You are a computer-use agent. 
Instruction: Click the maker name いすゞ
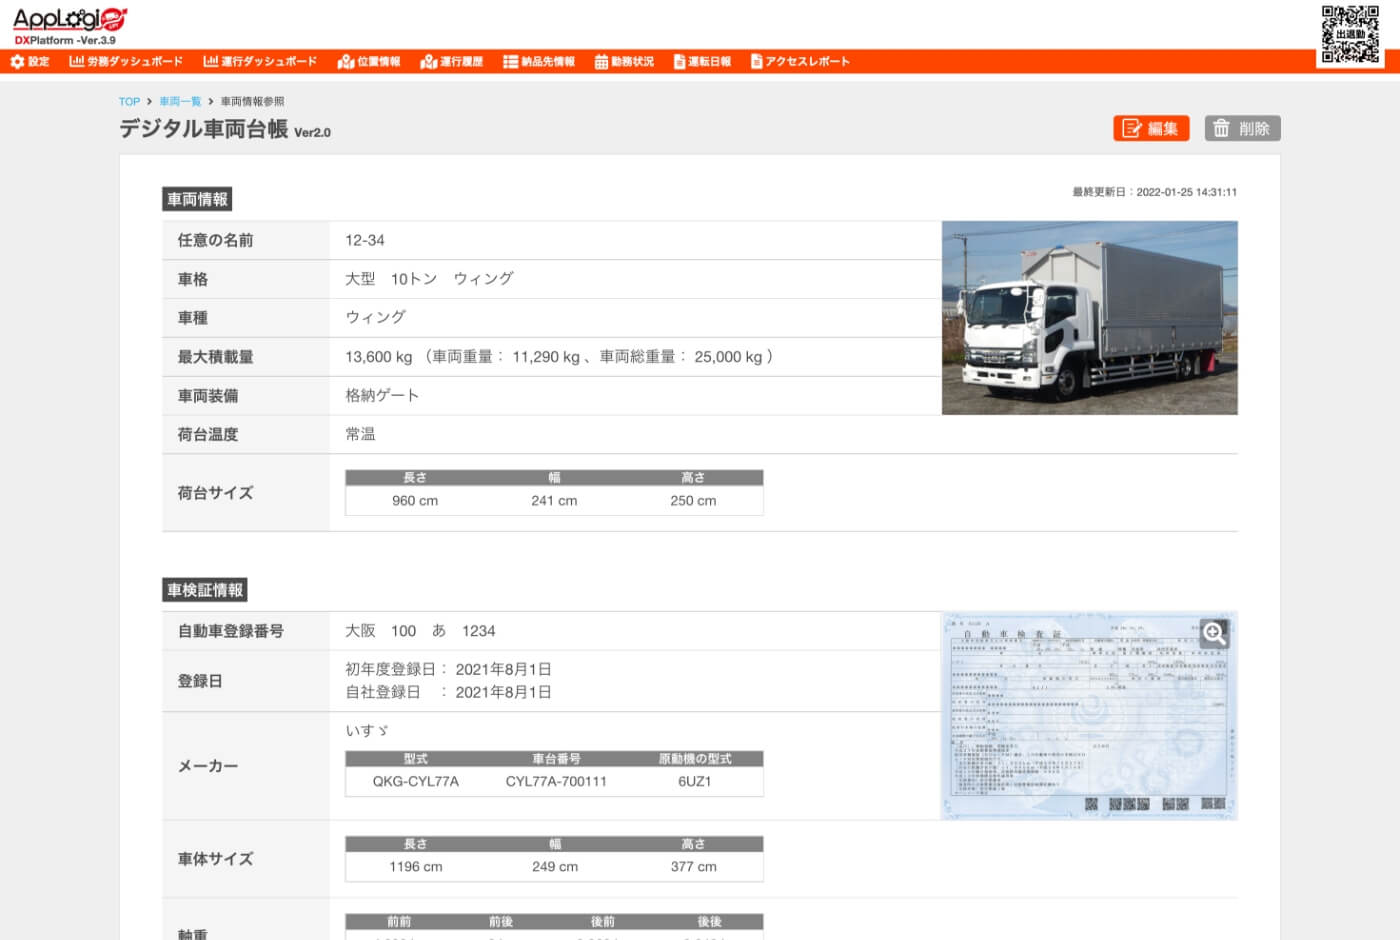tap(367, 731)
